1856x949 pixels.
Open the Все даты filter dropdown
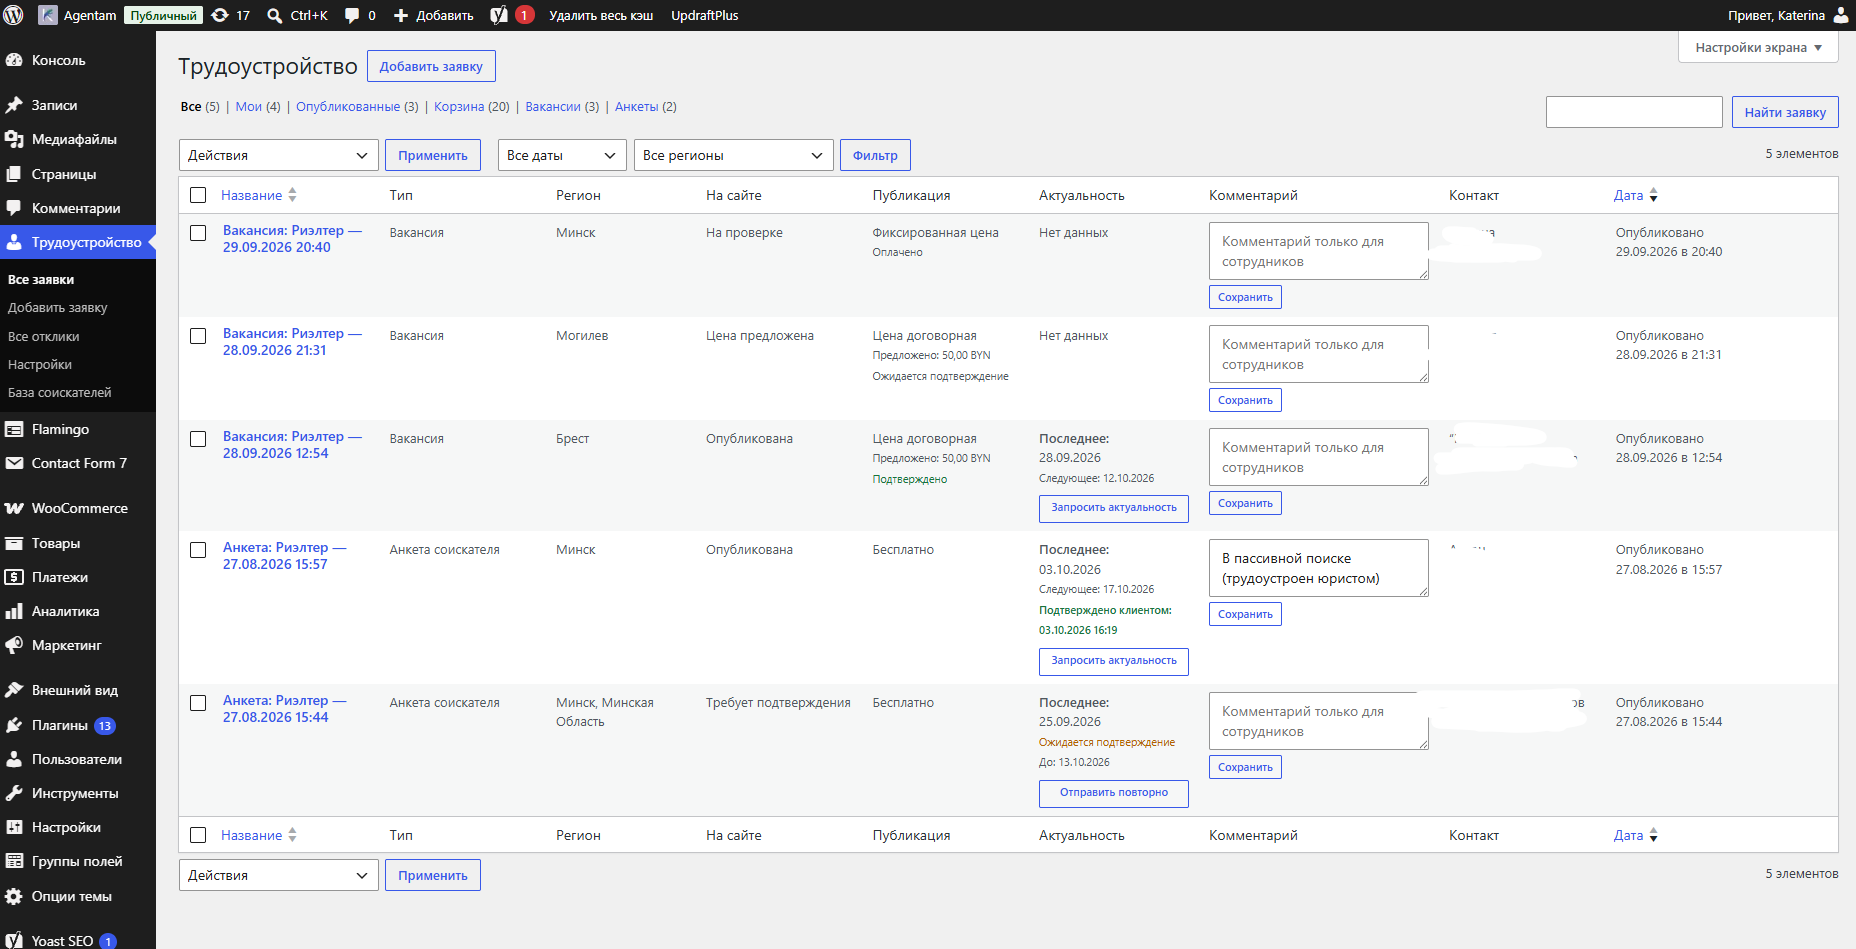562,155
